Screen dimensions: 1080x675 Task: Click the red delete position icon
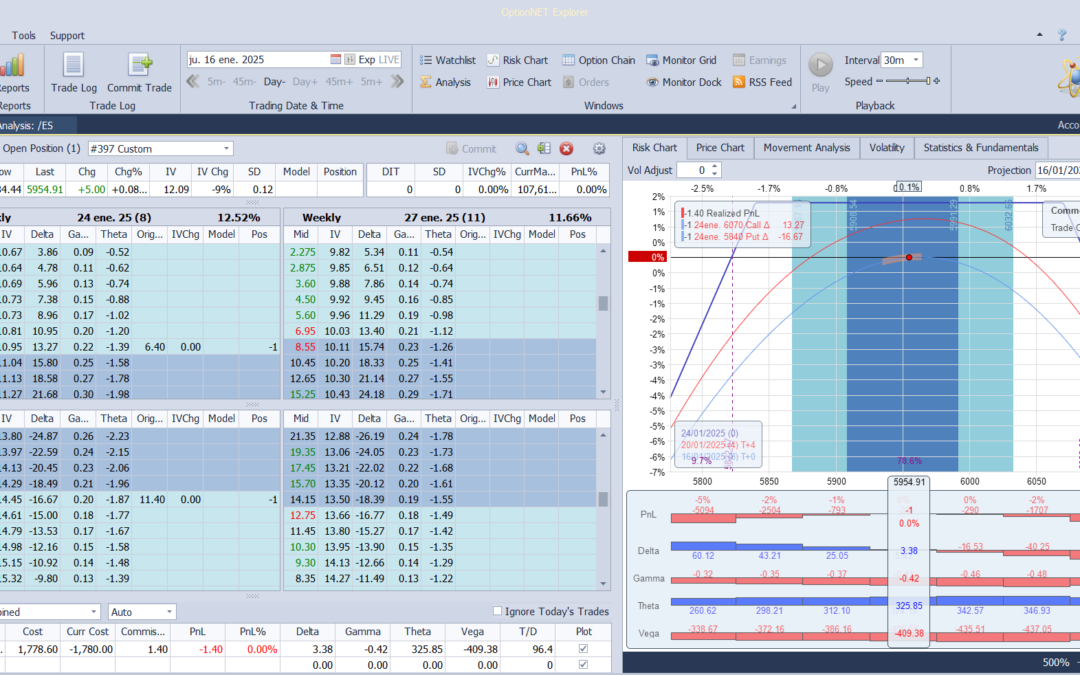click(566, 149)
